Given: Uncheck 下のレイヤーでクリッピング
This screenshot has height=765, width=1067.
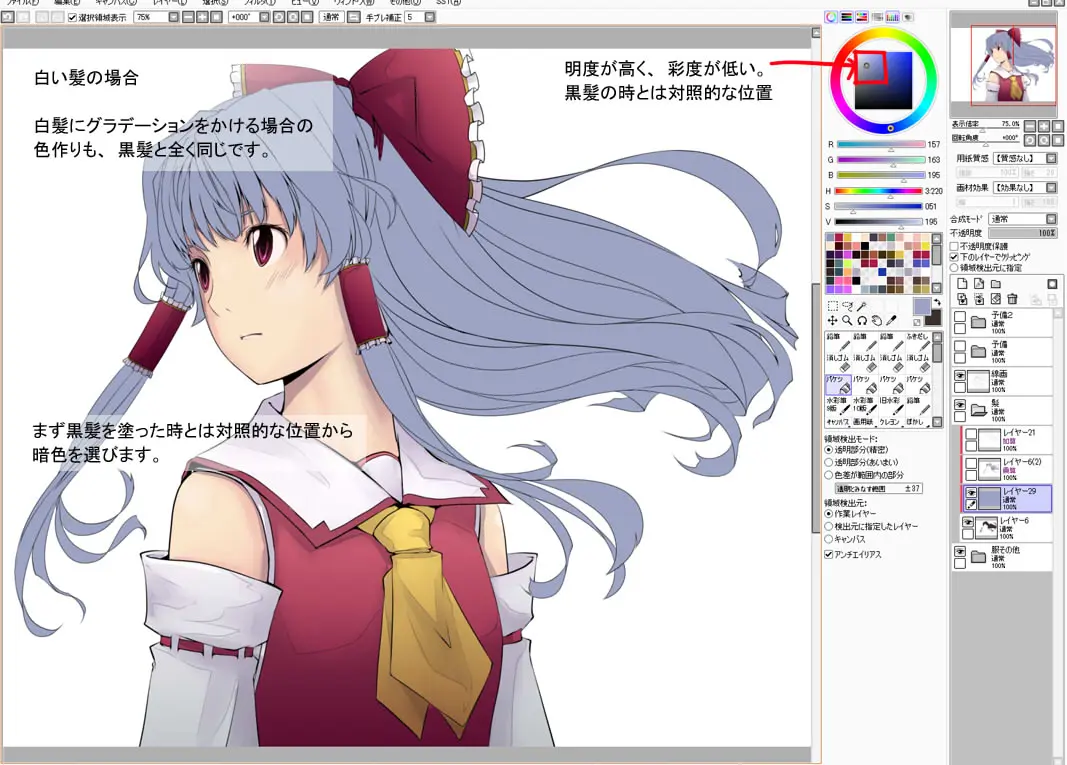Looking at the screenshot, I should (955, 257).
